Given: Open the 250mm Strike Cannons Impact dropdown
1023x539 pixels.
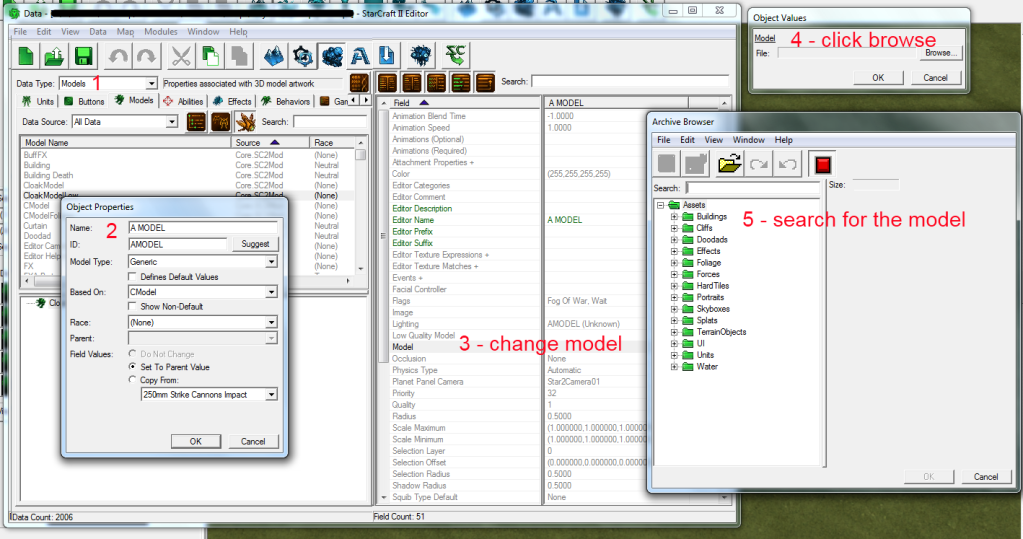Looking at the screenshot, I should (271, 395).
